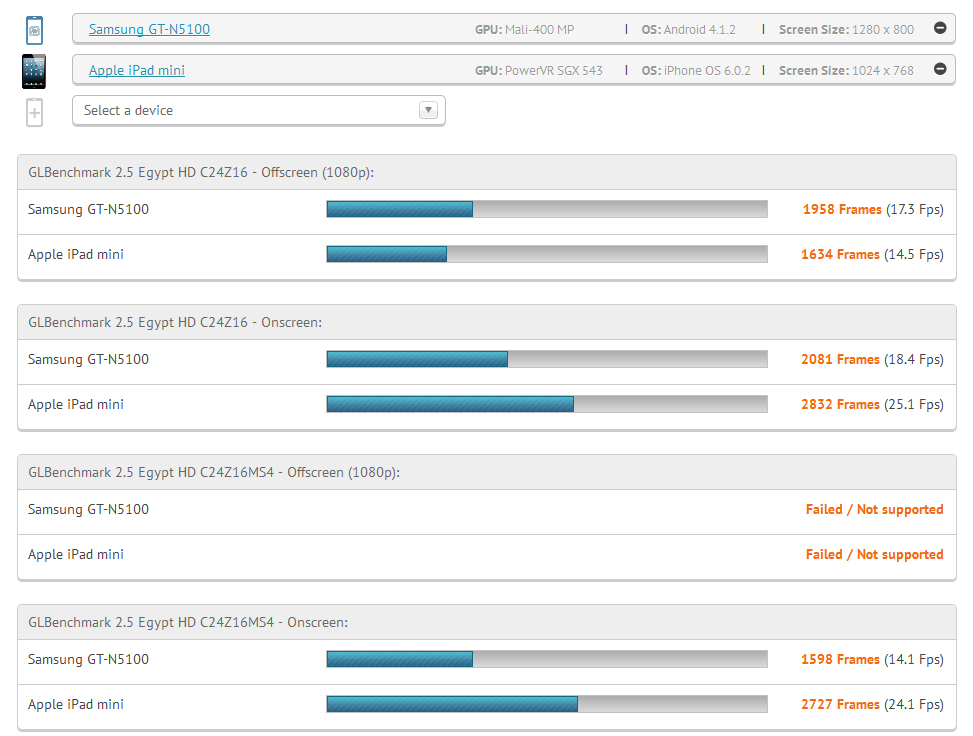Open the Samsung GT-N5100 link
This screenshot has height=736, width=973.
pyautogui.click(x=149, y=29)
